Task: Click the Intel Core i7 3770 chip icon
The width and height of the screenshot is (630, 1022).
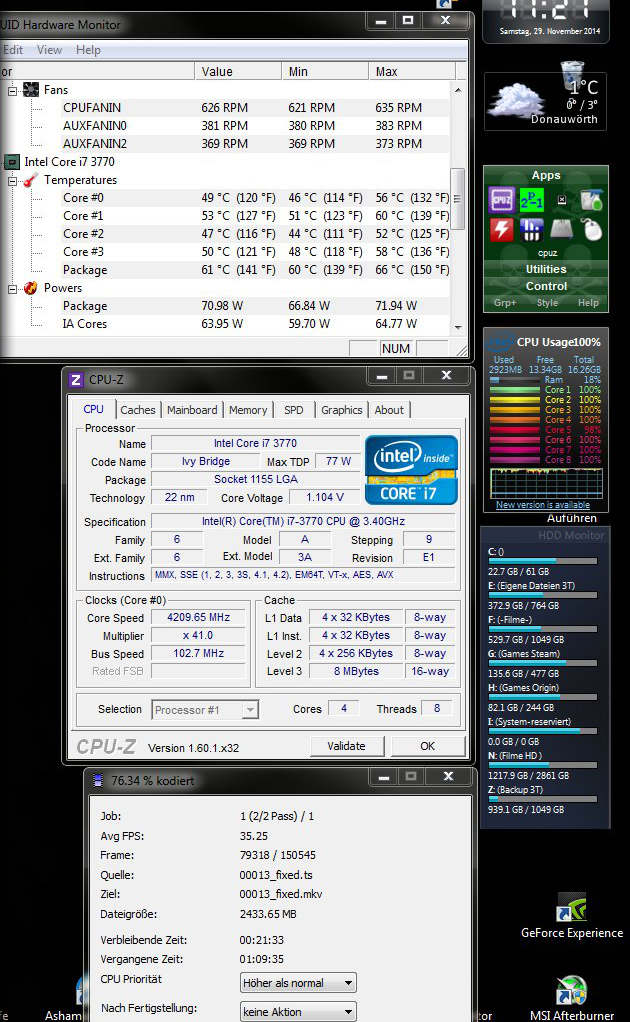Action: pyautogui.click(x=11, y=162)
